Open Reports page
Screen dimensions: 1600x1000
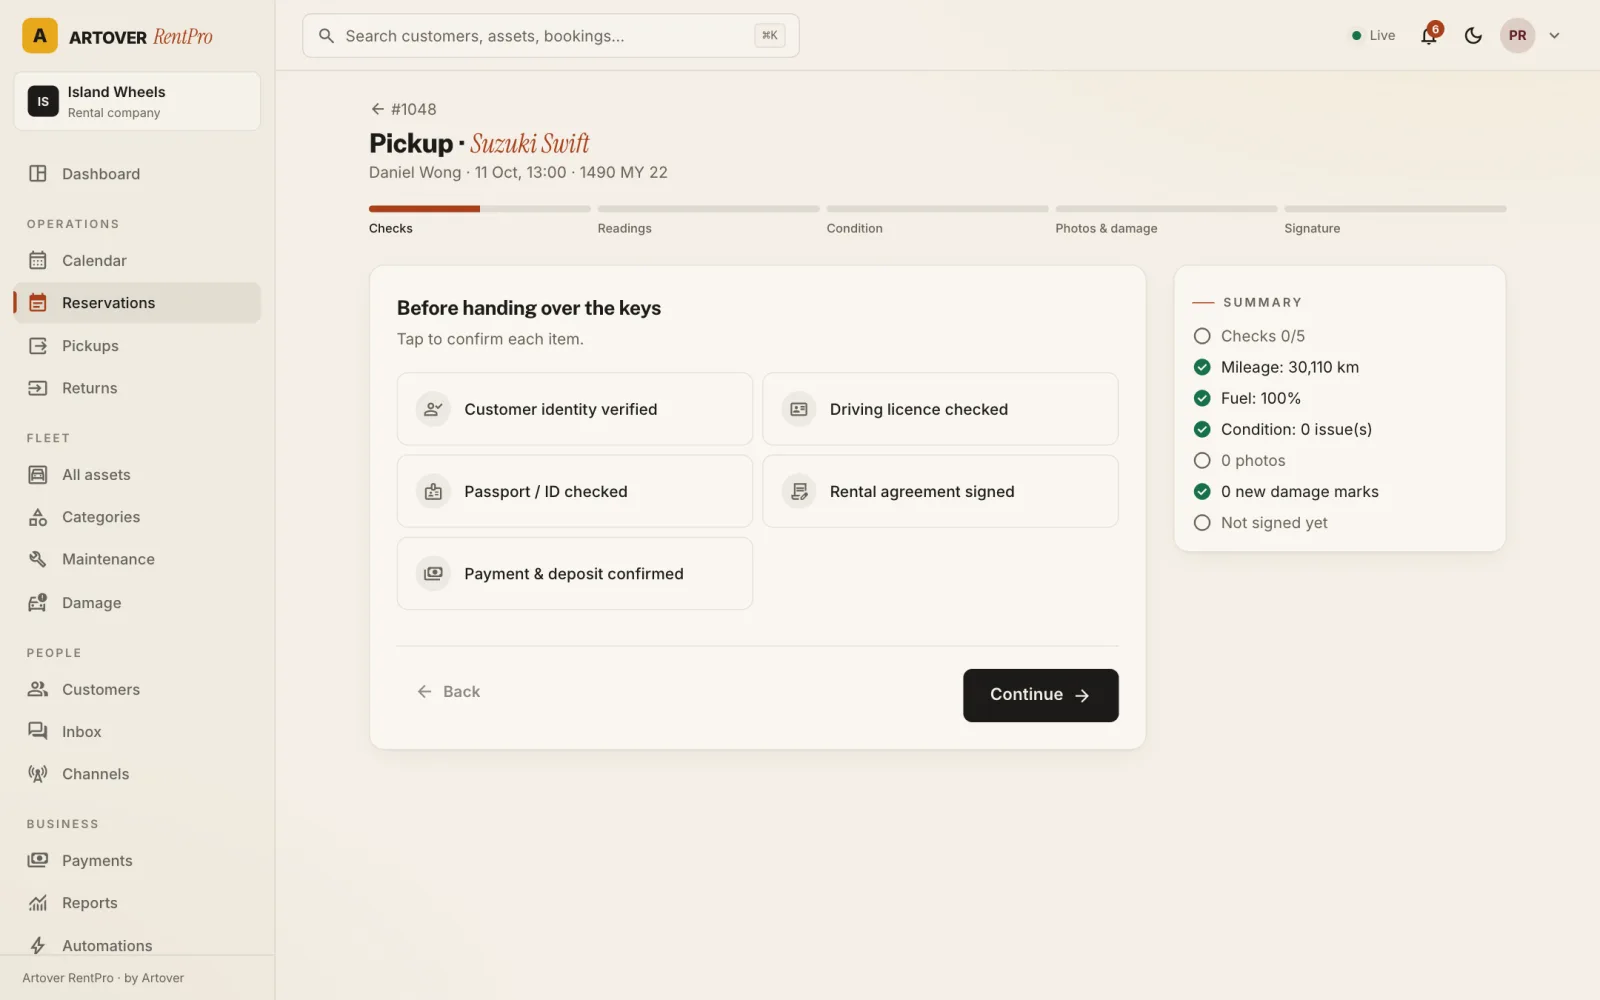[x=137, y=903]
